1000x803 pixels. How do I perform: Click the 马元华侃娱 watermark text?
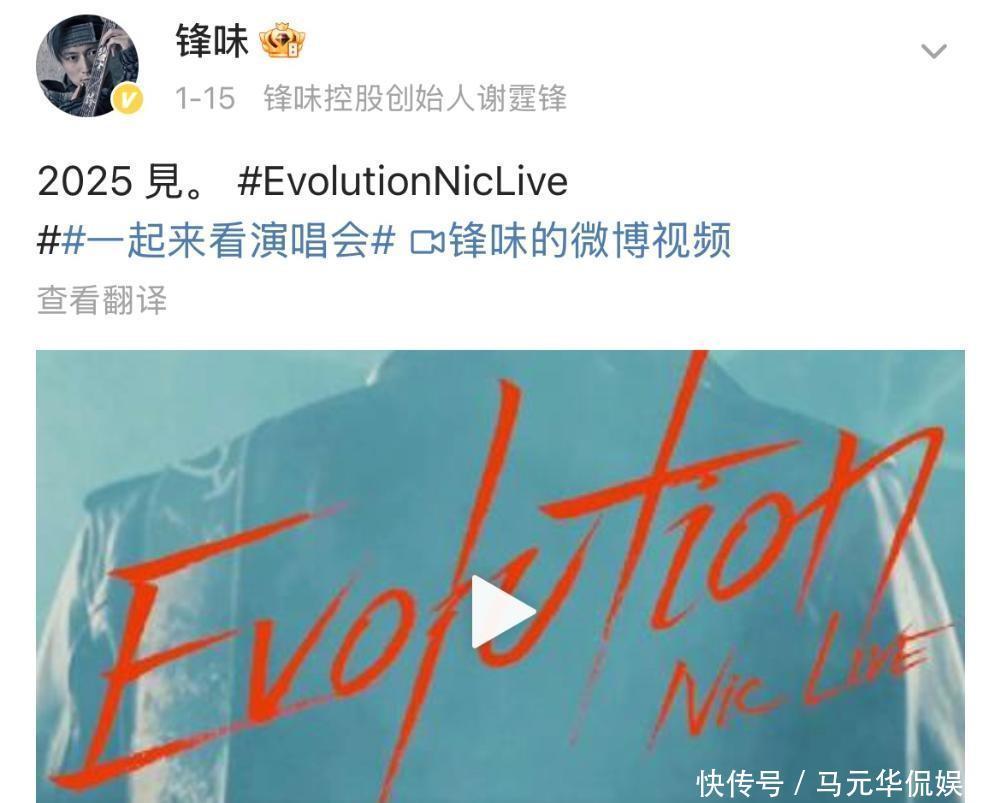(889, 783)
